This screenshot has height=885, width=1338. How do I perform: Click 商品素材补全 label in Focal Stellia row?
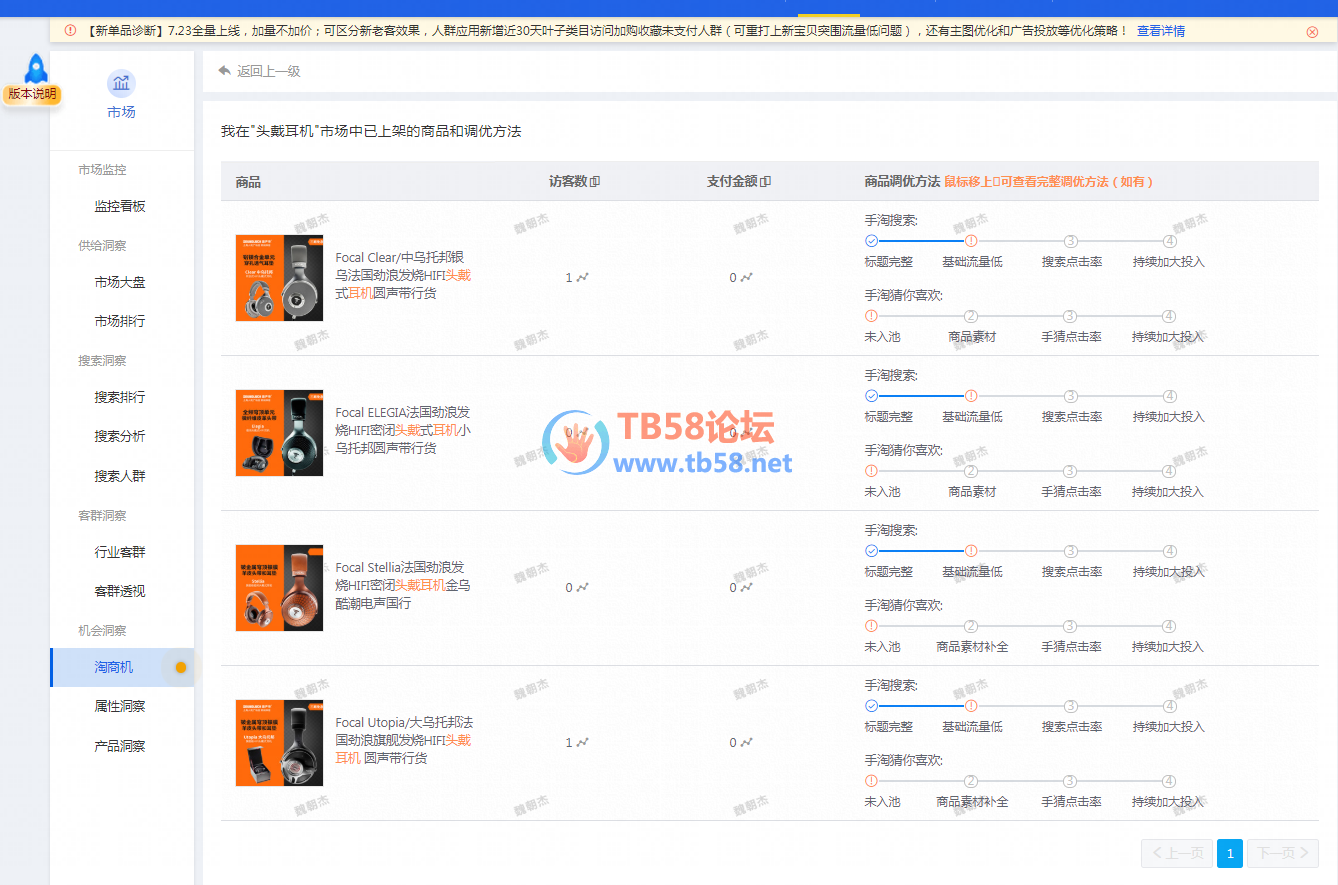(972, 647)
